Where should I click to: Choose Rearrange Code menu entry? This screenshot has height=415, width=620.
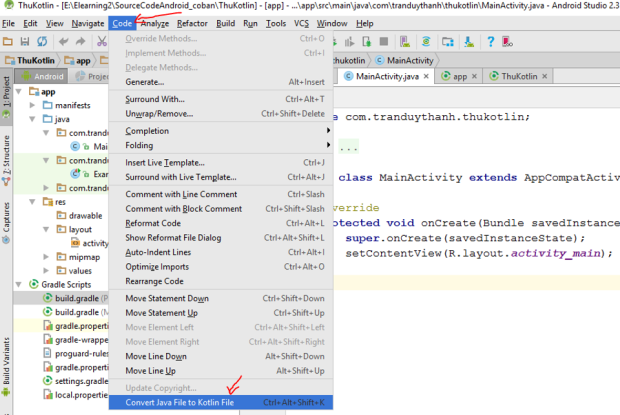click(221, 281)
